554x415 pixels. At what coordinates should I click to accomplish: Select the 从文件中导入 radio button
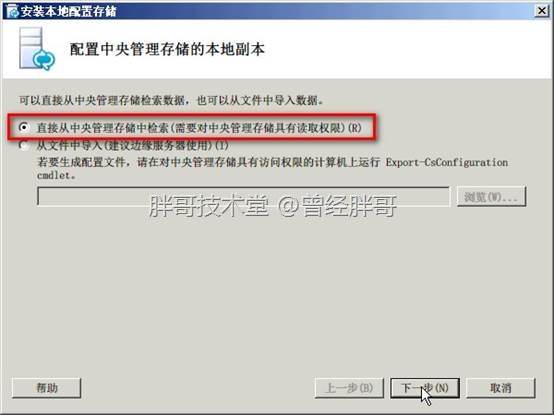tap(24, 145)
